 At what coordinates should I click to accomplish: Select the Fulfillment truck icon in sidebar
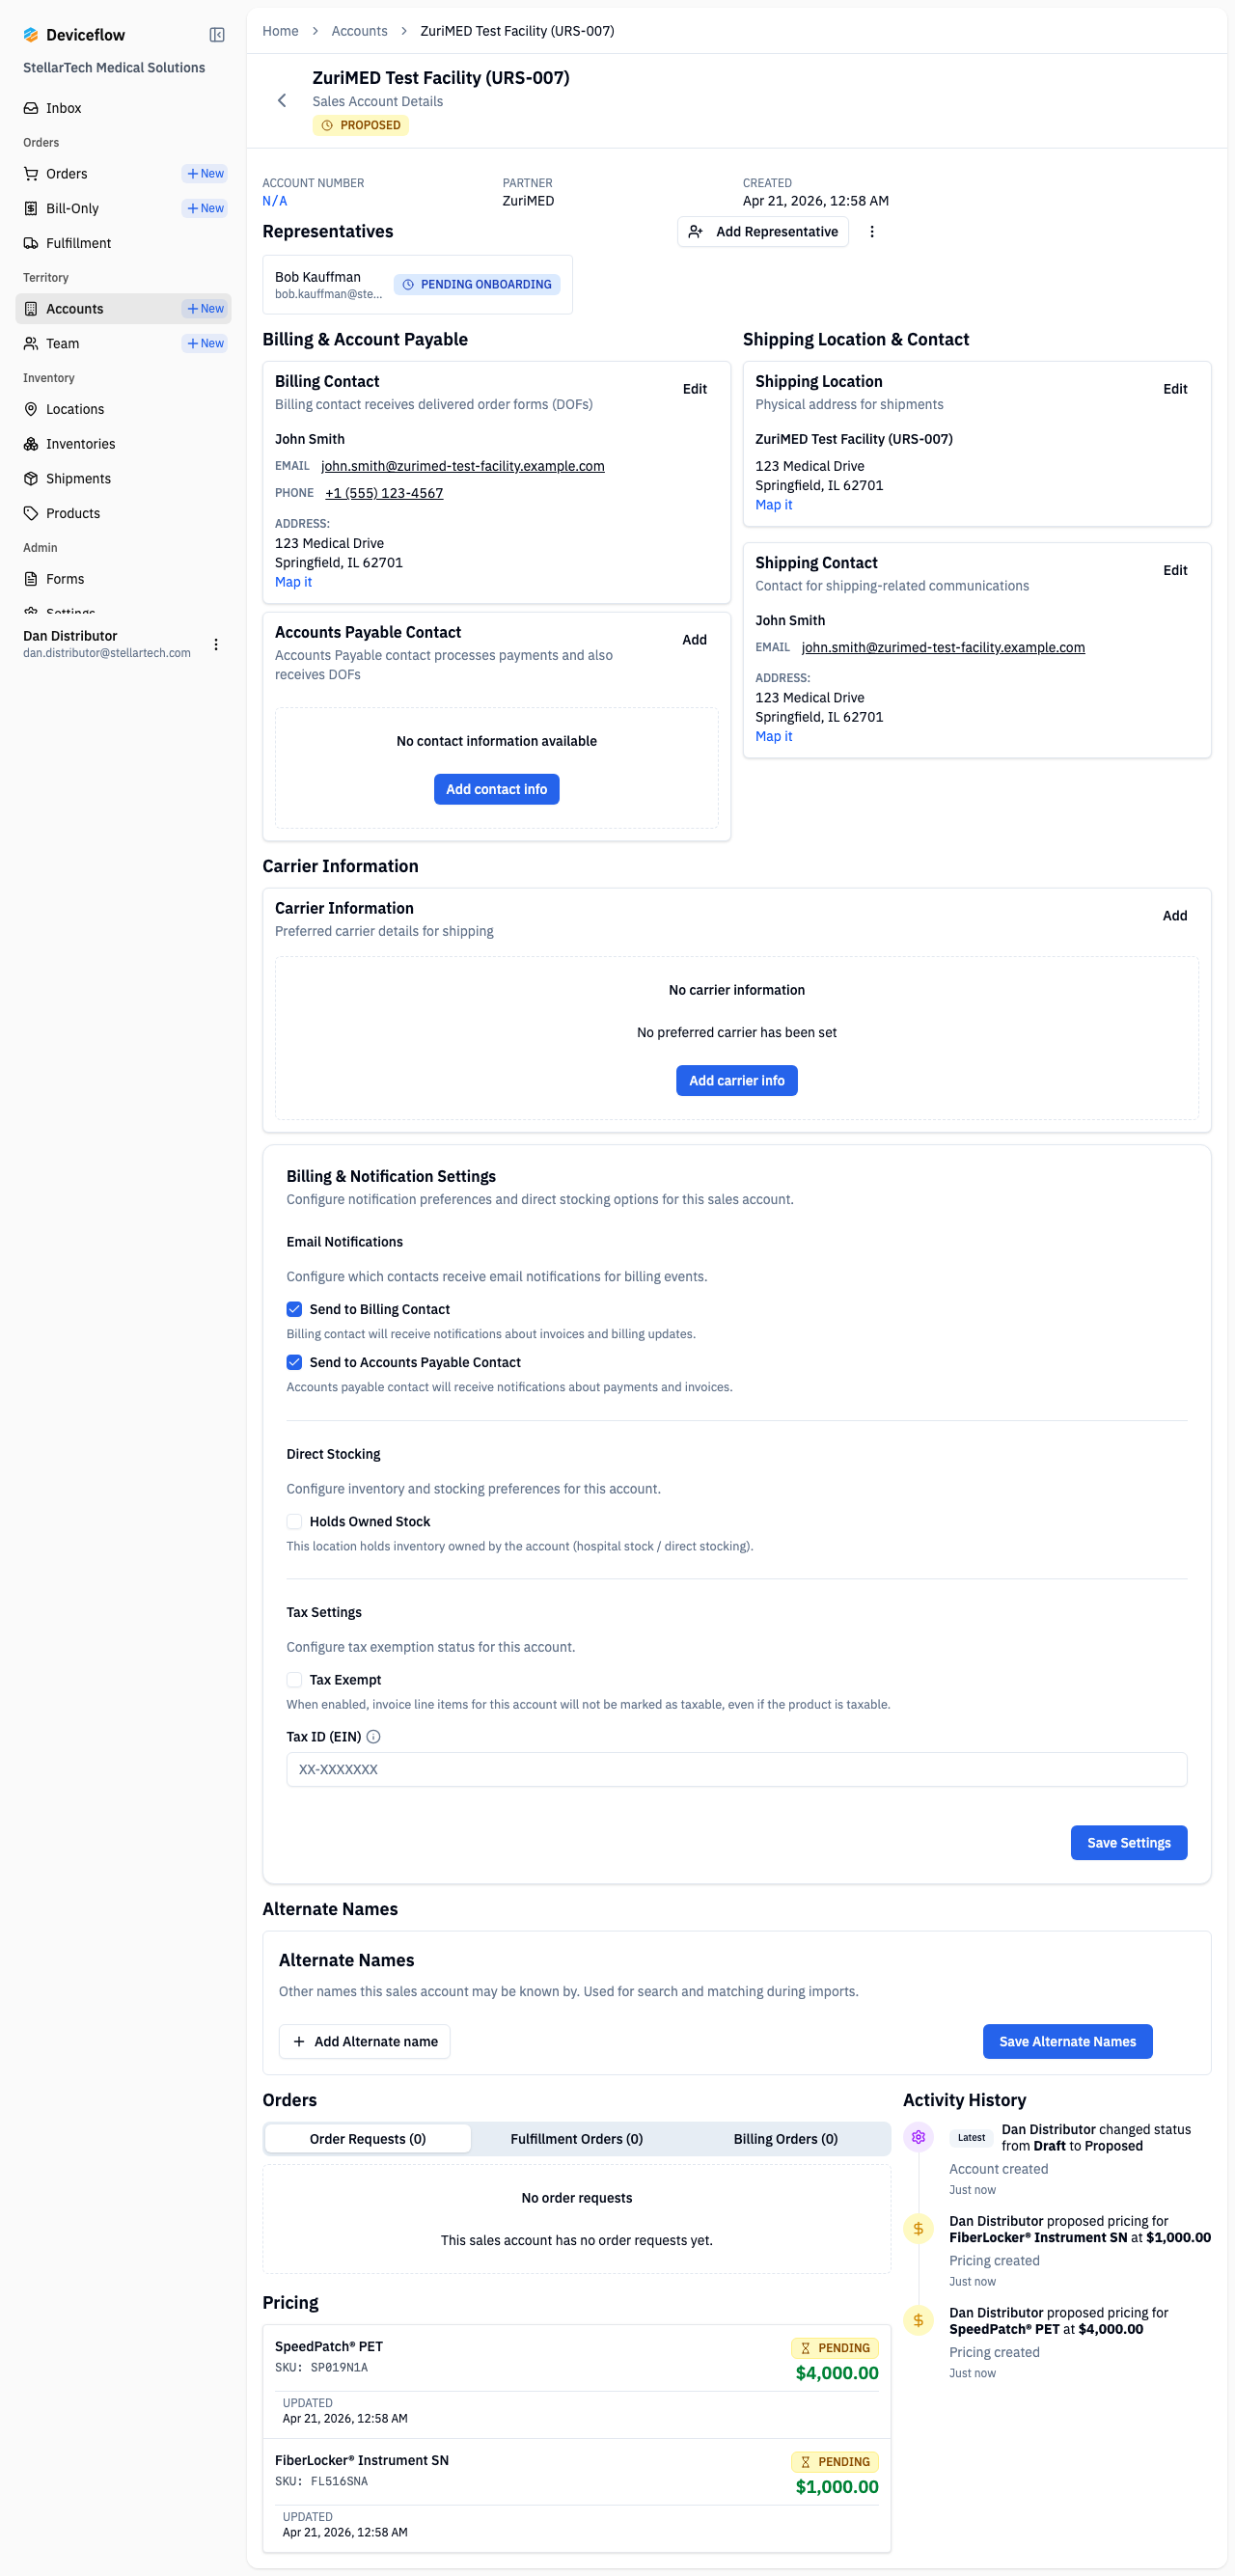pyautogui.click(x=31, y=242)
